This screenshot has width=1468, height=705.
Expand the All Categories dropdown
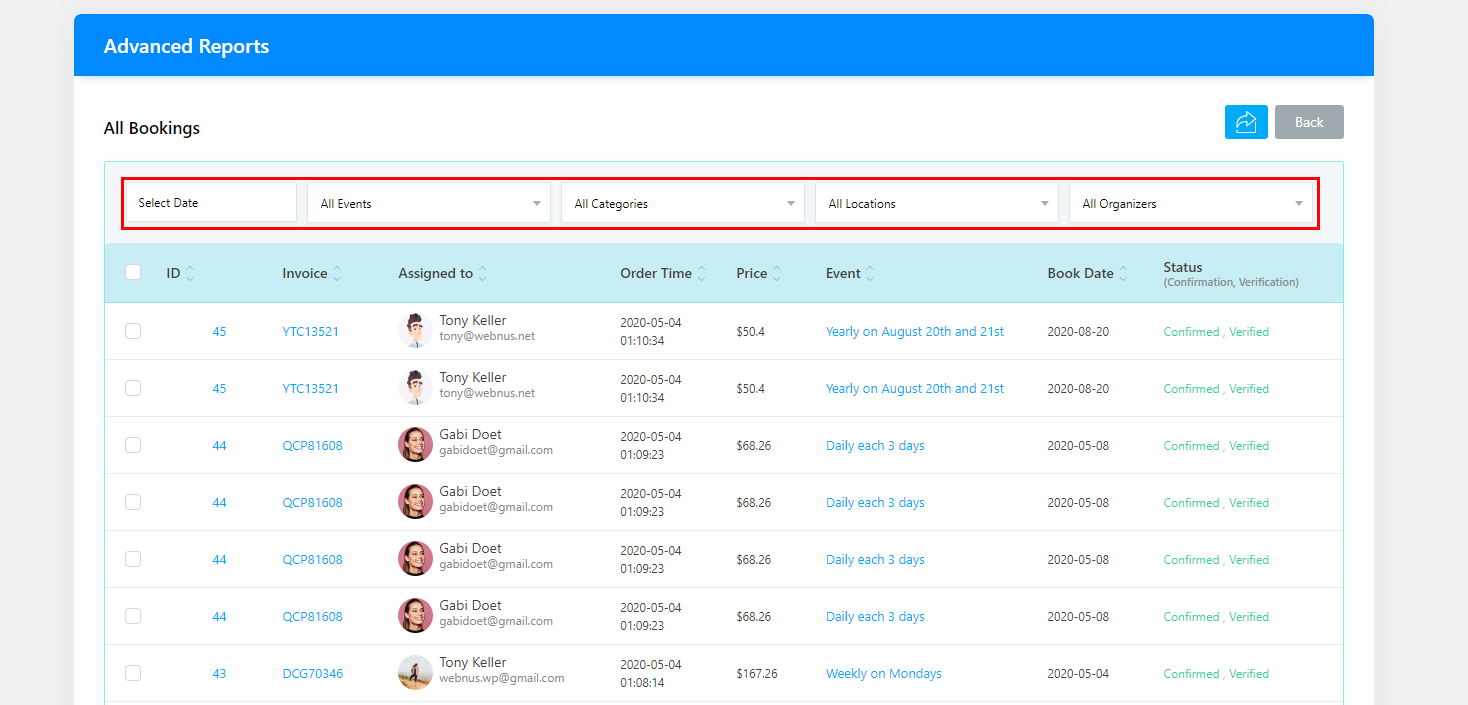tap(683, 203)
